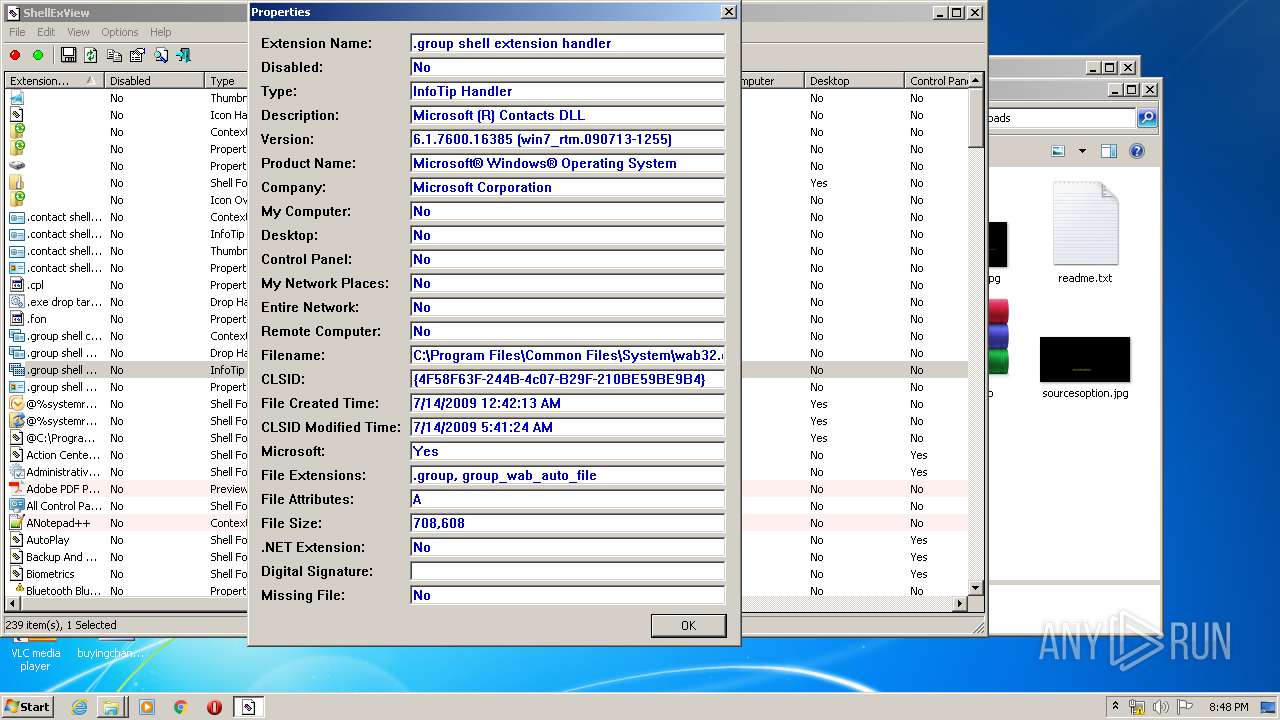Click the green Enable Selected Items toolbar icon
The image size is (1280, 720).
[38, 55]
